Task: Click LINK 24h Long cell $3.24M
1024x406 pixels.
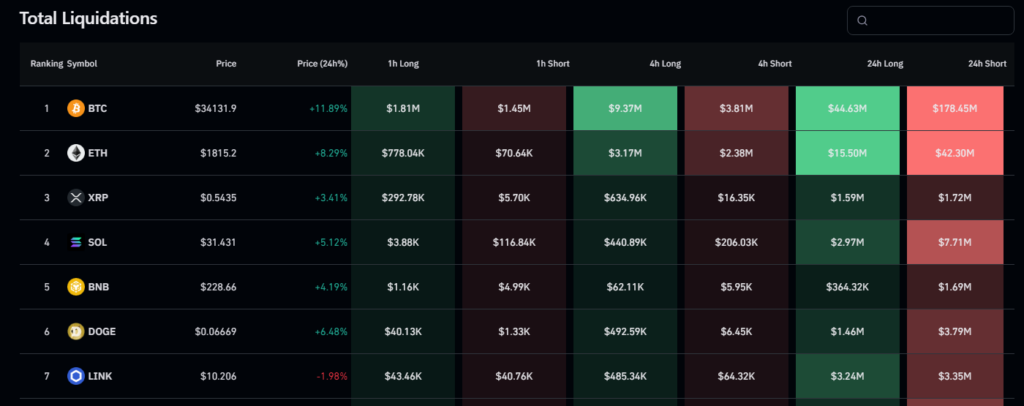Action: click(x=848, y=376)
